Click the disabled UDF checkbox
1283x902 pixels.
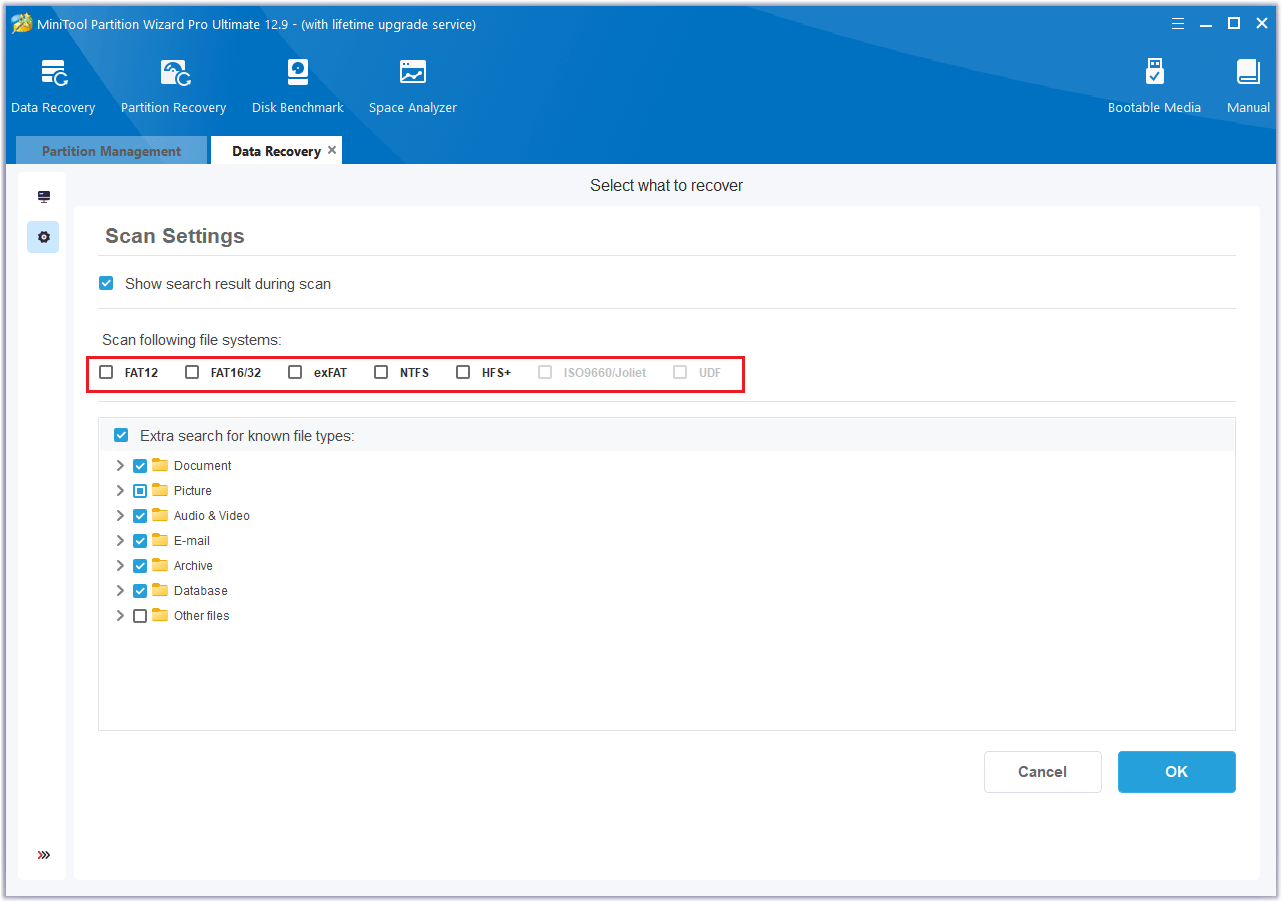pos(680,372)
